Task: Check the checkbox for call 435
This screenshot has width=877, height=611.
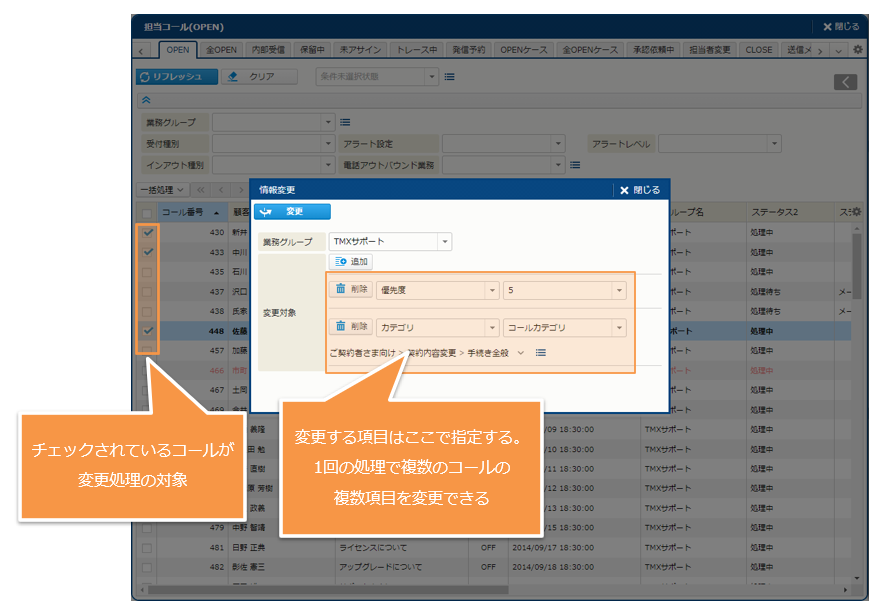Action: click(148, 271)
